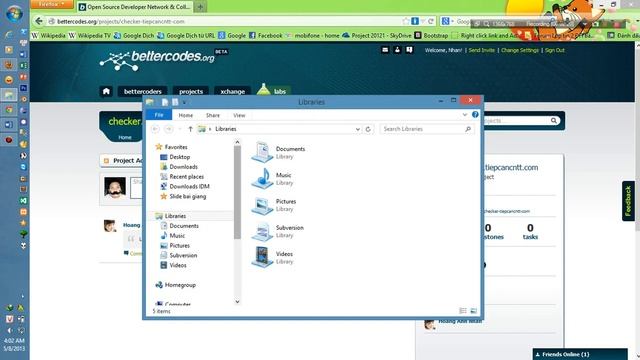Click the Feedback side button

(628, 201)
